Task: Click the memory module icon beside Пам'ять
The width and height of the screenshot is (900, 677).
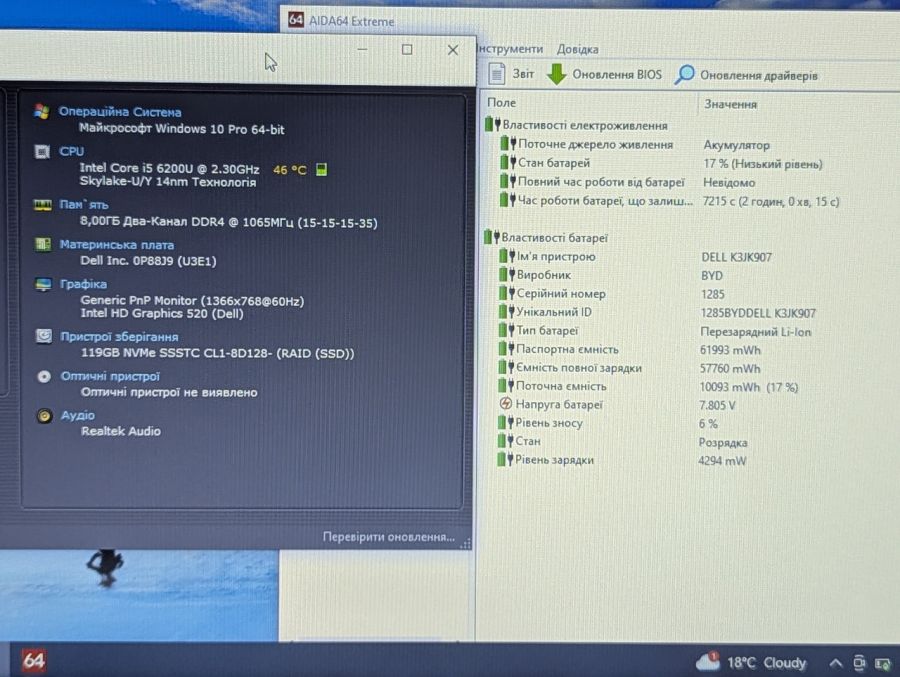Action: (42, 204)
